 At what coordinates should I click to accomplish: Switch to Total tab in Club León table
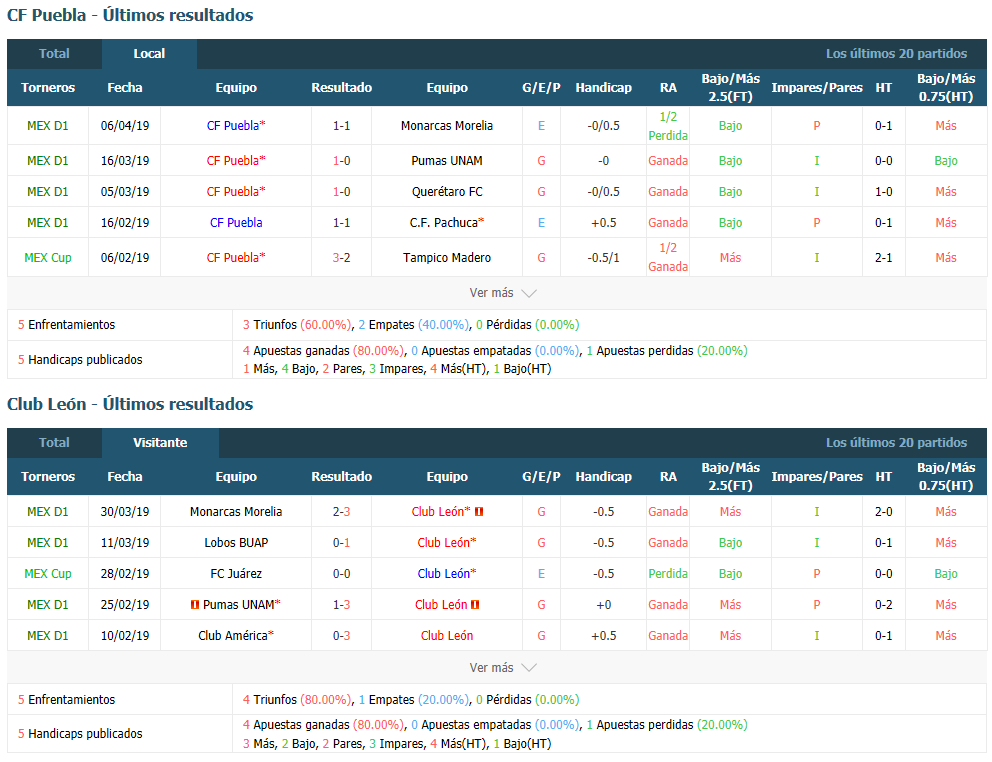54,443
